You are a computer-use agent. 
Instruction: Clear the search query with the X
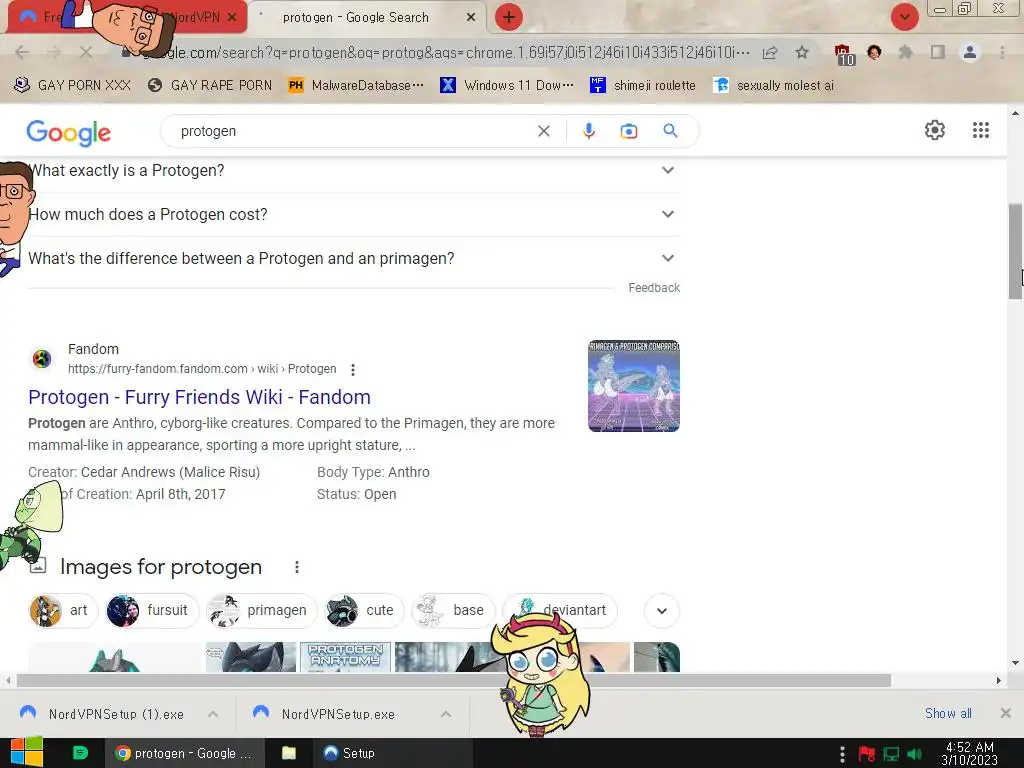tap(543, 131)
